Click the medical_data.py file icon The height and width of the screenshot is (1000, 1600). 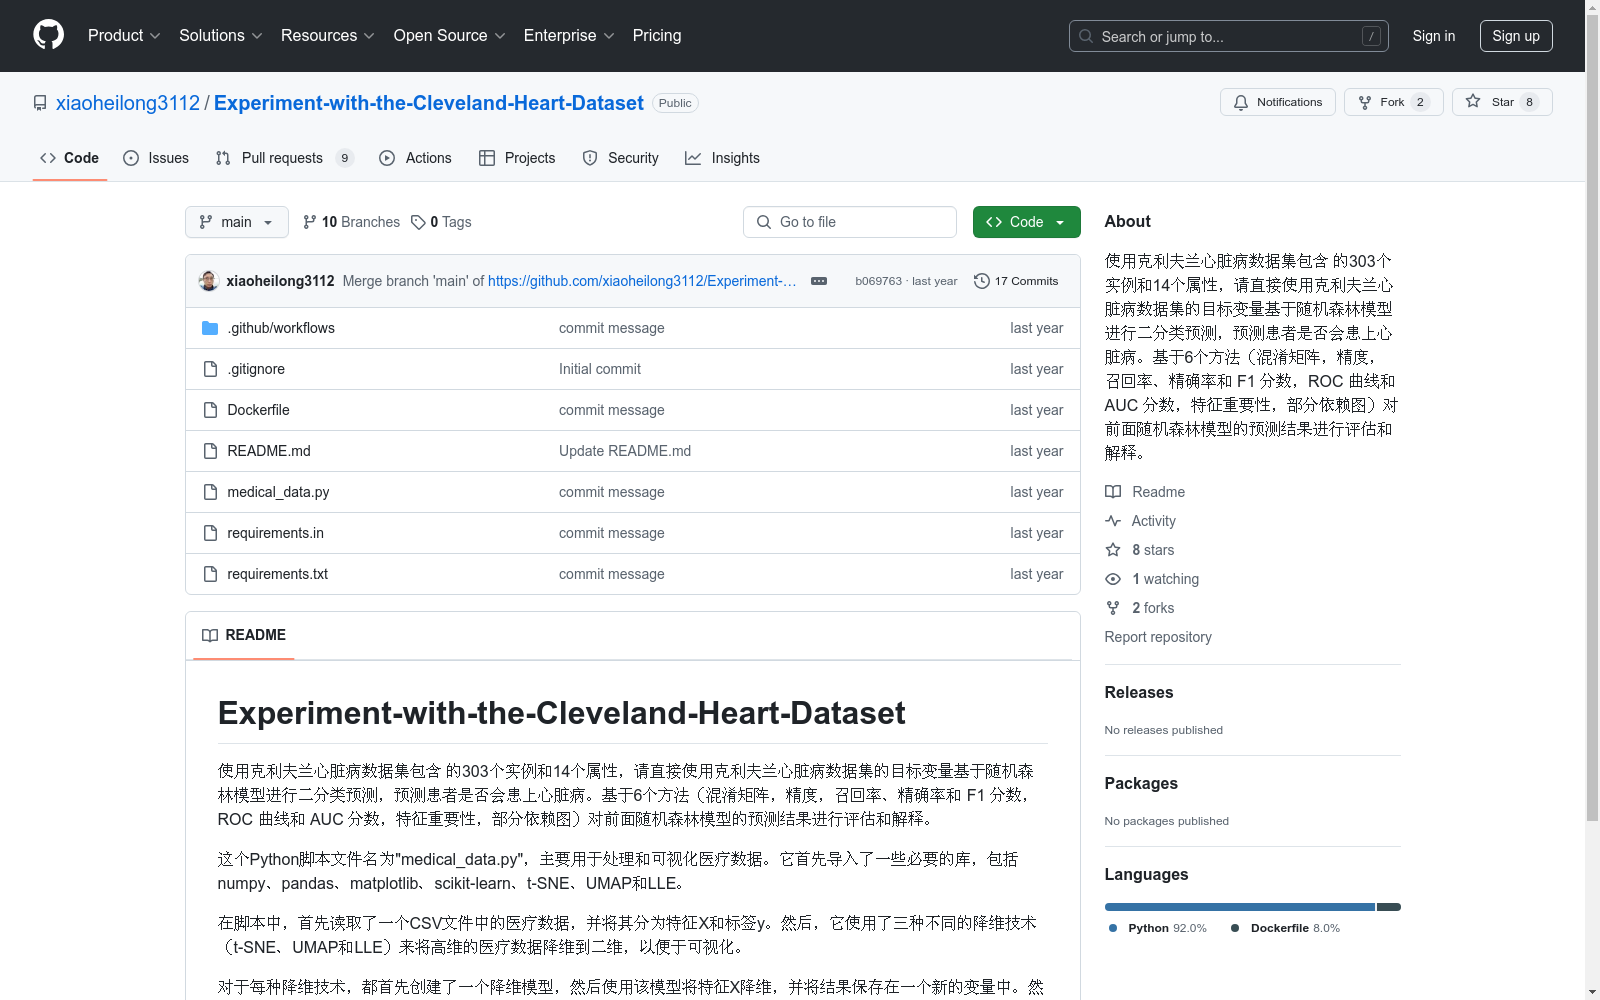click(210, 492)
